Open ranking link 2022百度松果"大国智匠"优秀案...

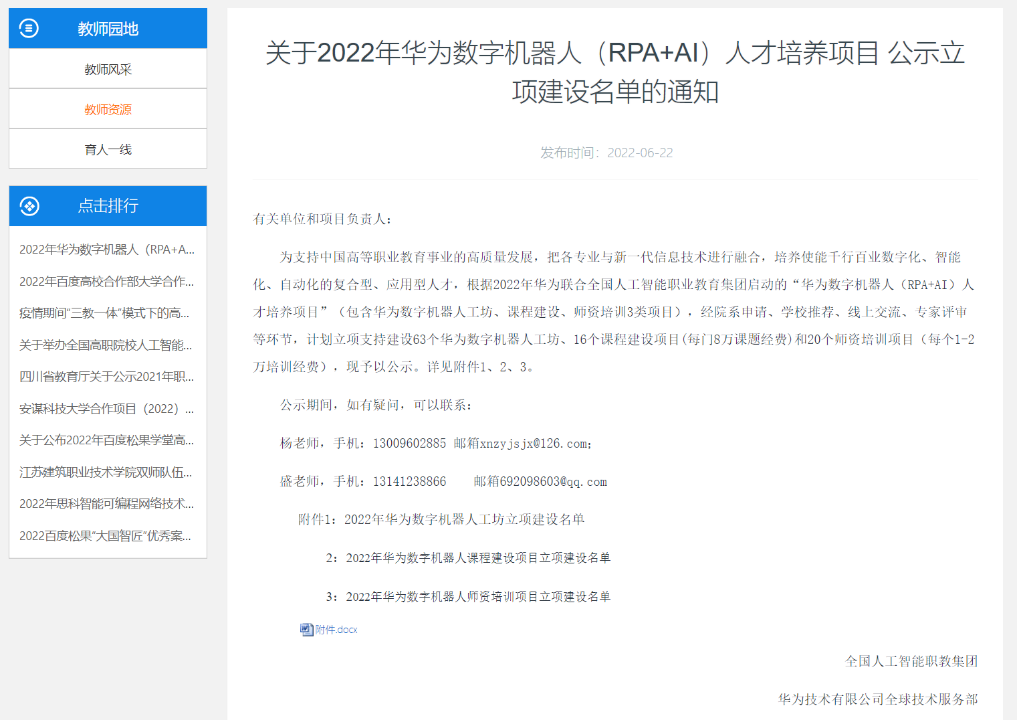(x=106, y=536)
